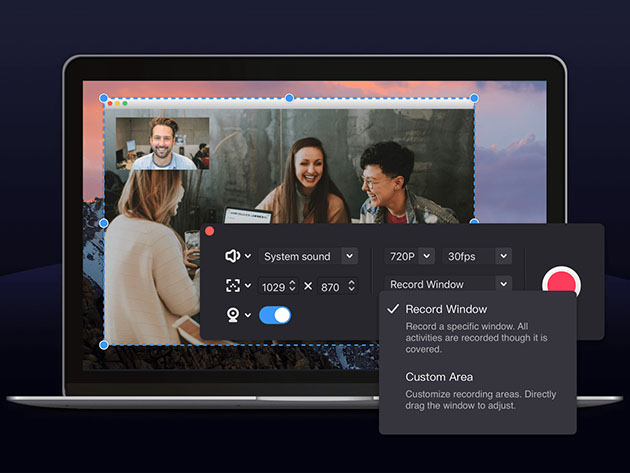Screen dimensions: 630x473
Task: Click the top-center selection handle
Action: click(289, 98)
